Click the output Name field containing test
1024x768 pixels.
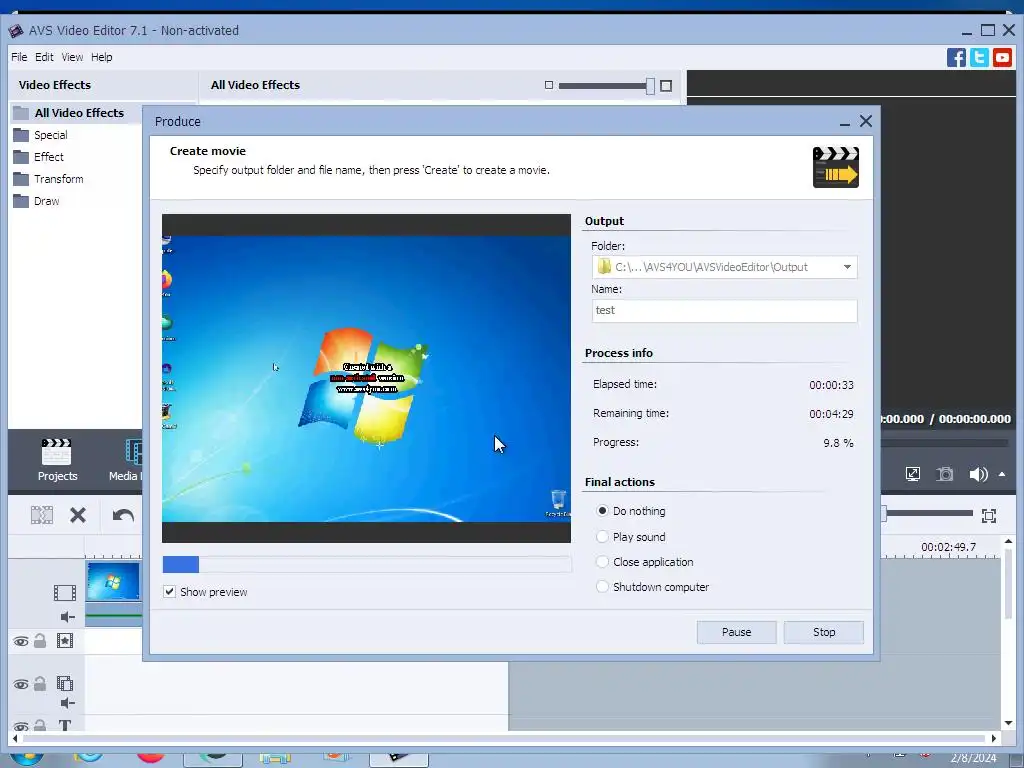click(x=724, y=311)
